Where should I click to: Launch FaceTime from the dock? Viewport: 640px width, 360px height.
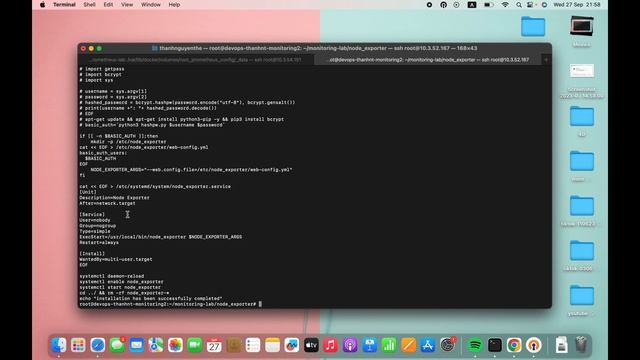pyautogui.click(x=195, y=345)
